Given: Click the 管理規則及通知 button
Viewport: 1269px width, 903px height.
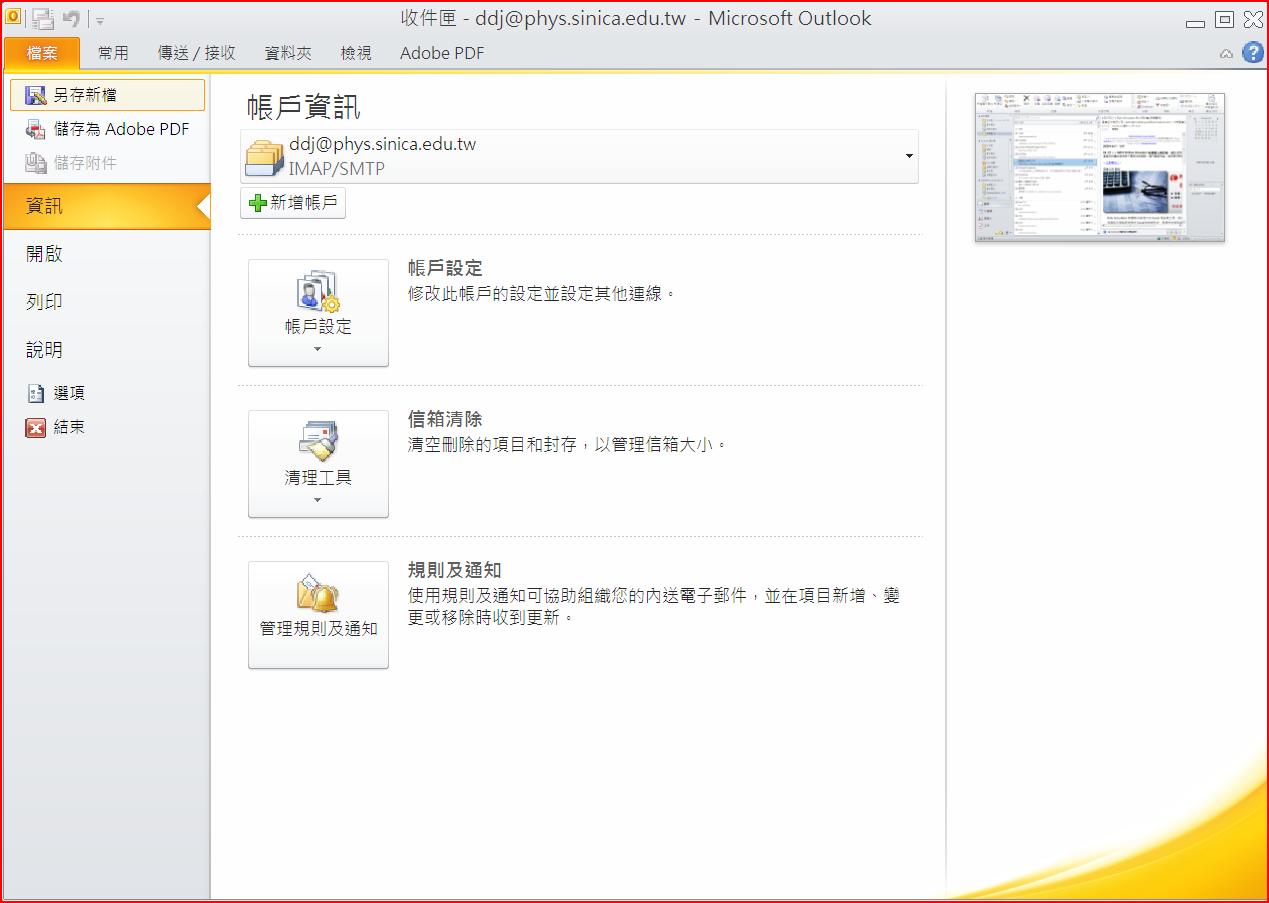Looking at the screenshot, I should click(318, 615).
